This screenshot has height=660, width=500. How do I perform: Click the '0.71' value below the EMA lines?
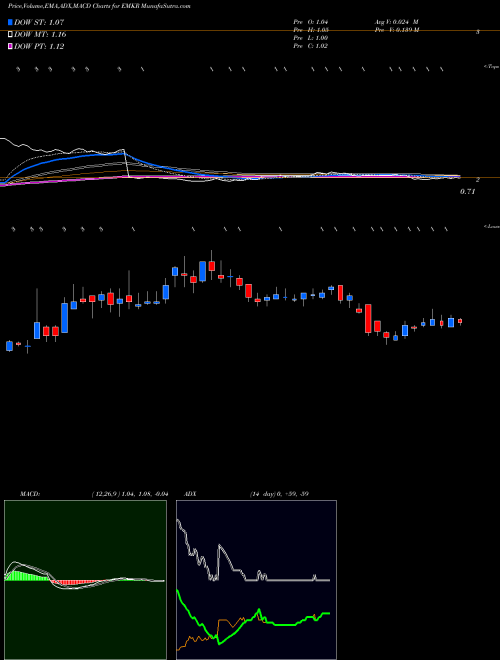coord(467,192)
